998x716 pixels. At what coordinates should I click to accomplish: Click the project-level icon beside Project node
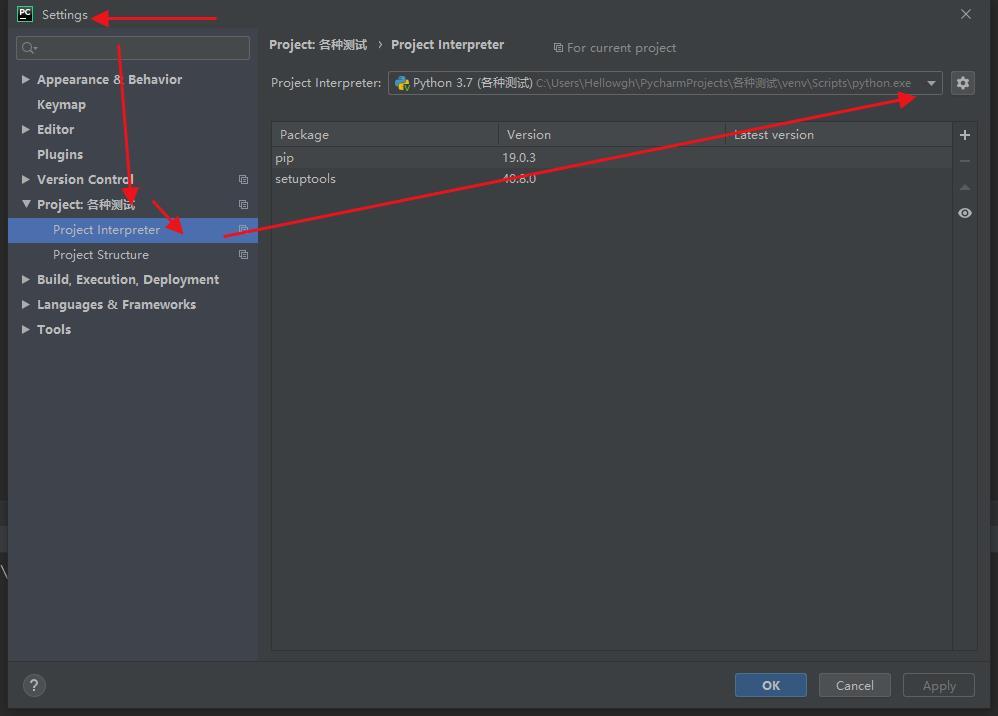[243, 204]
